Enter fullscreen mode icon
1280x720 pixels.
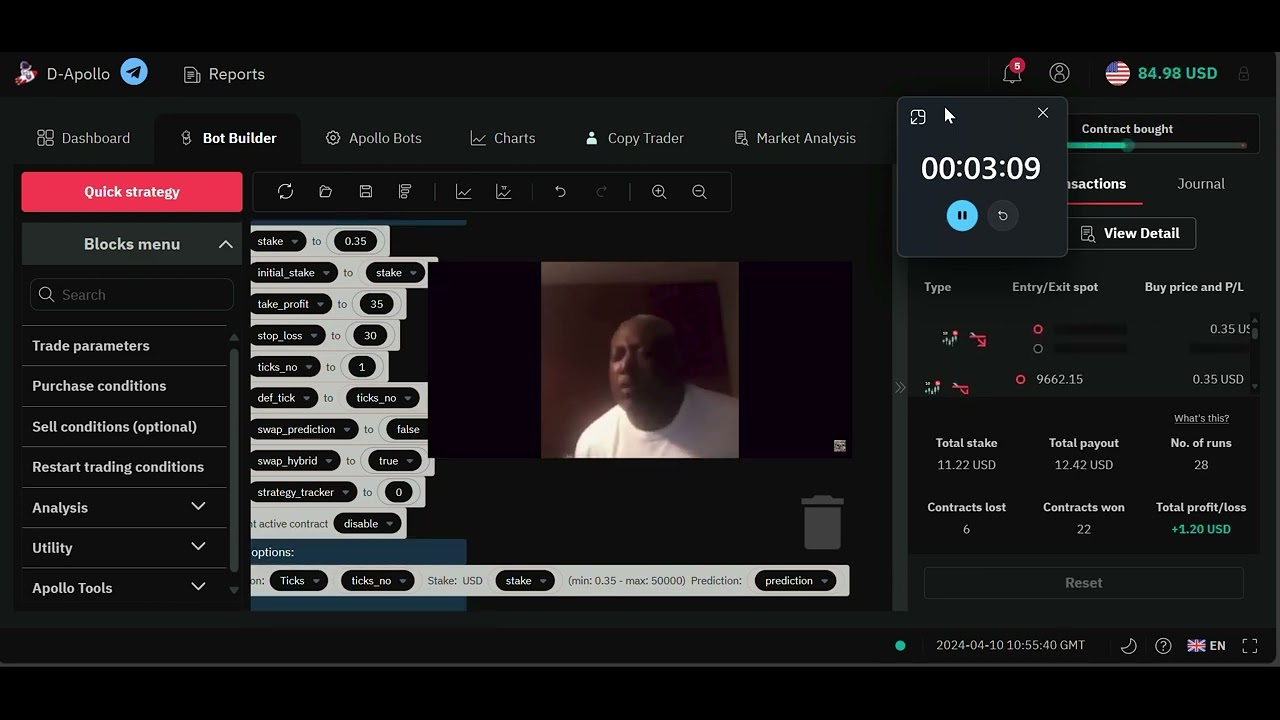[1250, 646]
